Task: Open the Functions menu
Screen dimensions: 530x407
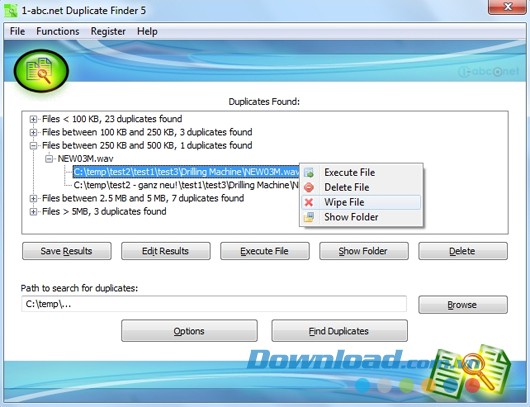Action: click(x=58, y=31)
